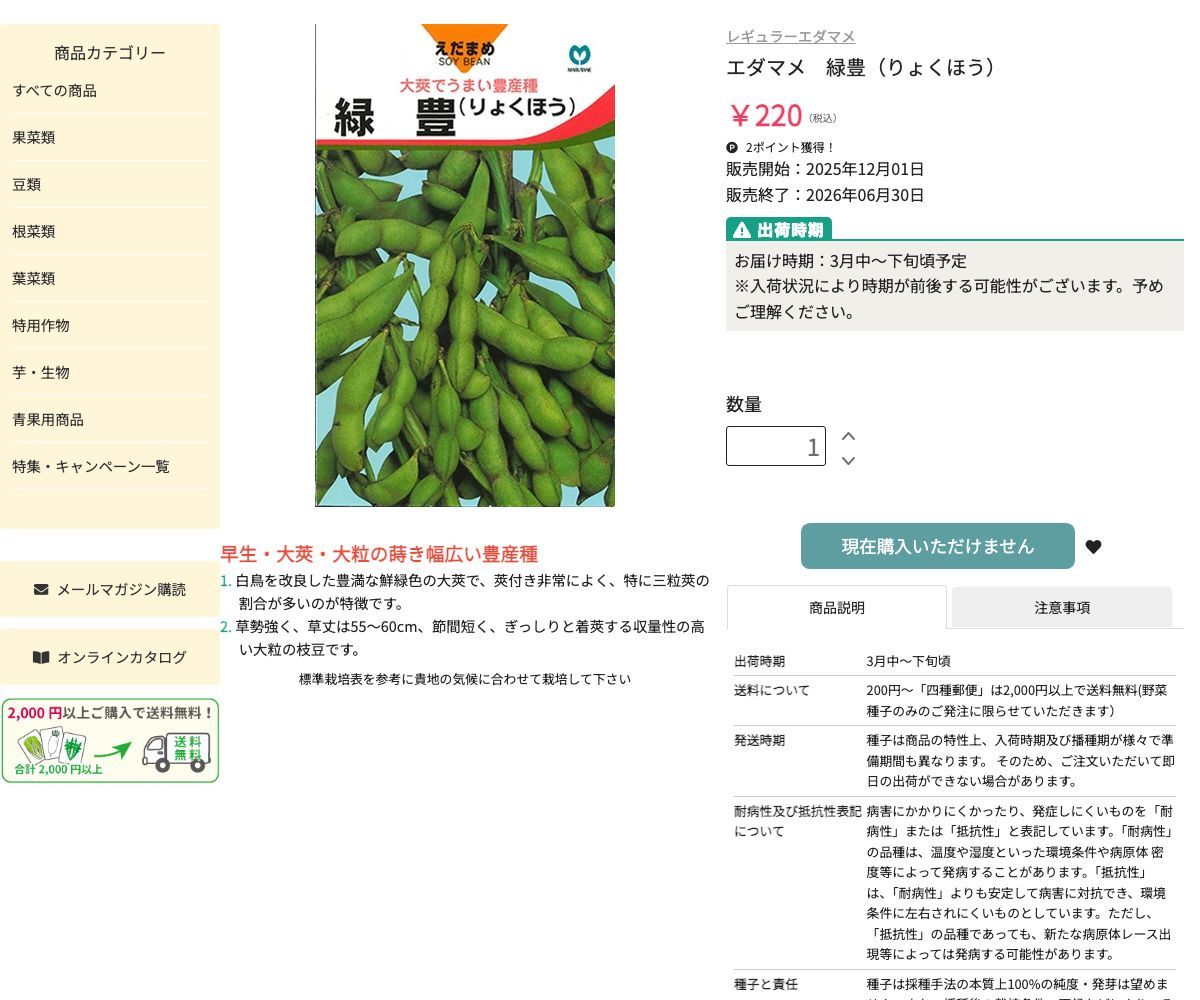Increase quantity with up arrow

(848, 436)
